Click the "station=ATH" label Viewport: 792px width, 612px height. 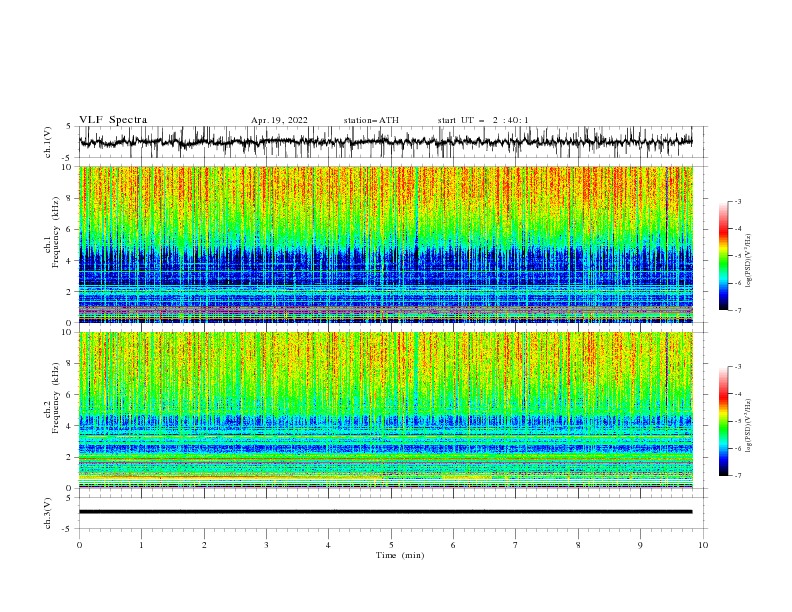coord(371,120)
